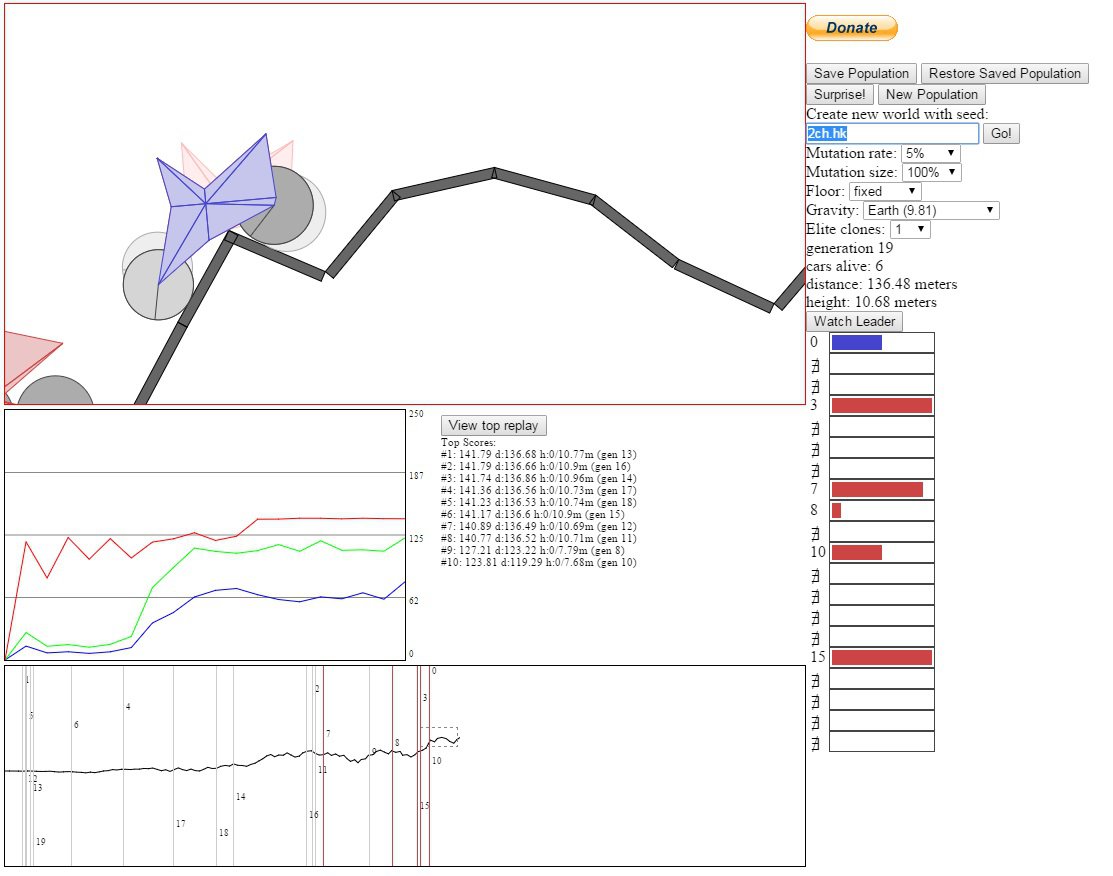The image size is (1113, 876).
Task: Click Restore Saved Population button
Action: tap(1004, 74)
